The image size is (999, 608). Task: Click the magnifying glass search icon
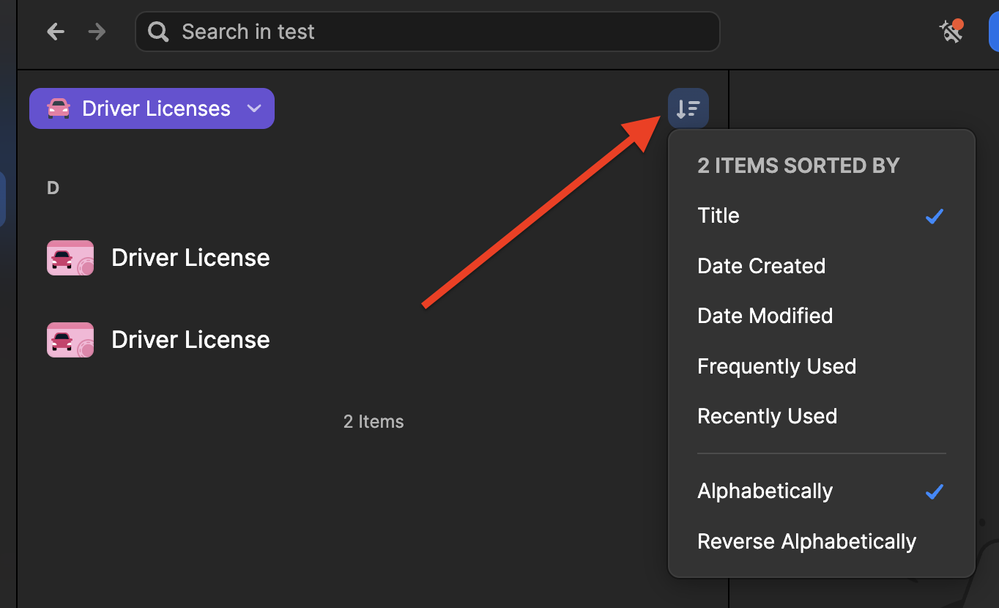pos(158,32)
